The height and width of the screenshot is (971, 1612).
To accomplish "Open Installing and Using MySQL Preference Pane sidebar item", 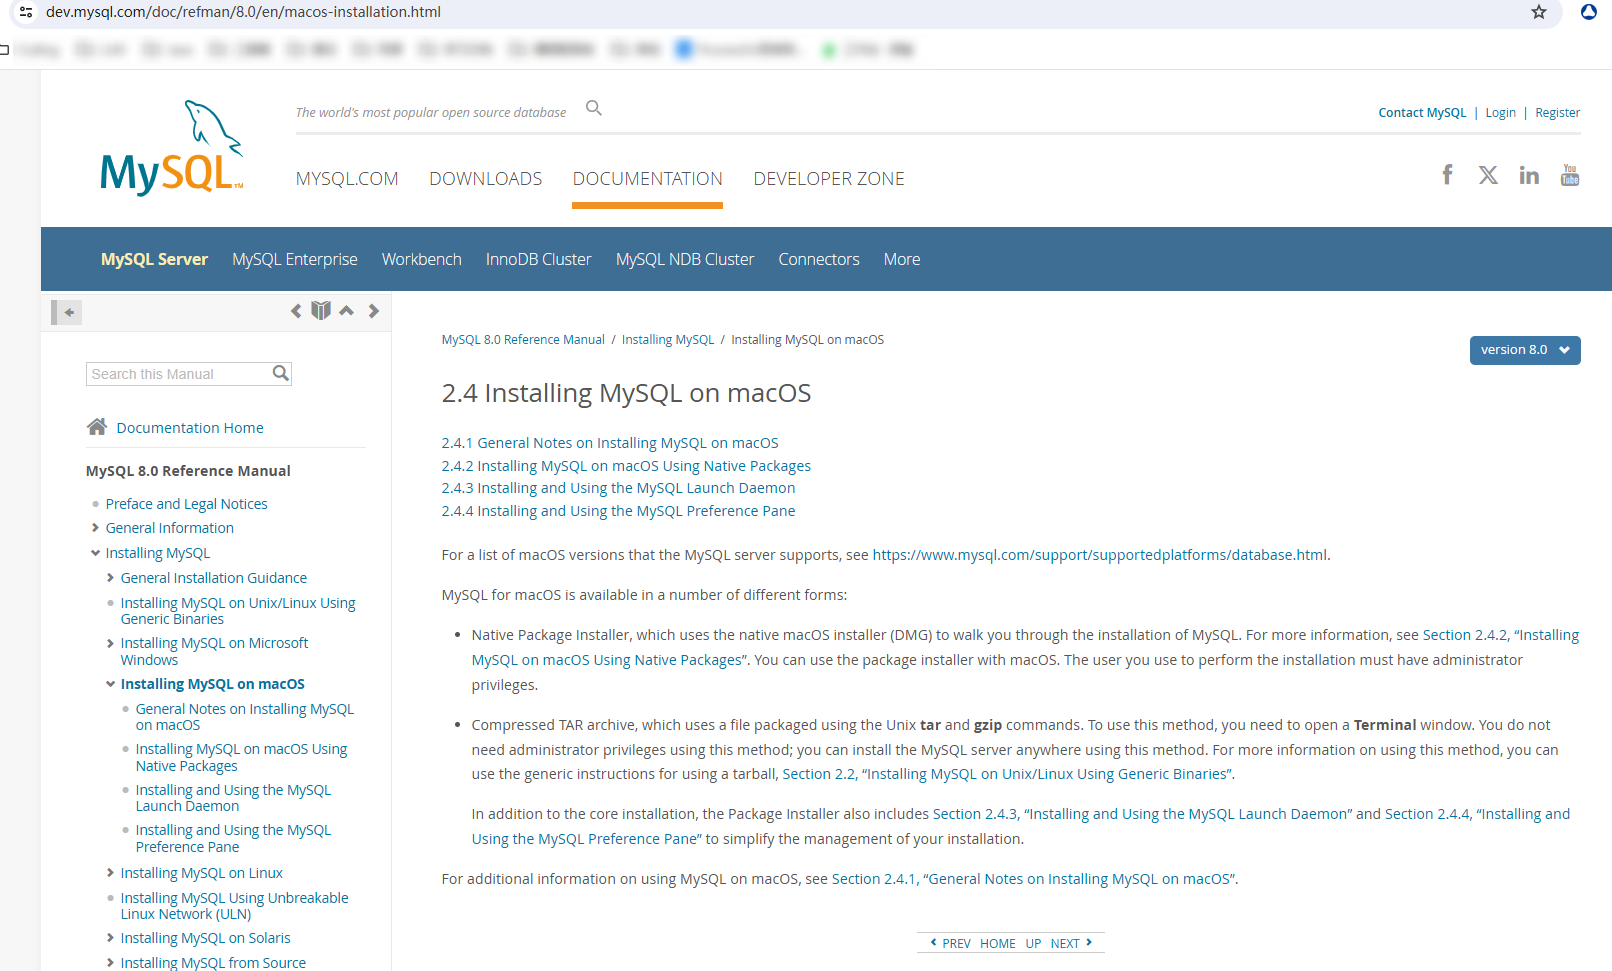I will point(233,838).
